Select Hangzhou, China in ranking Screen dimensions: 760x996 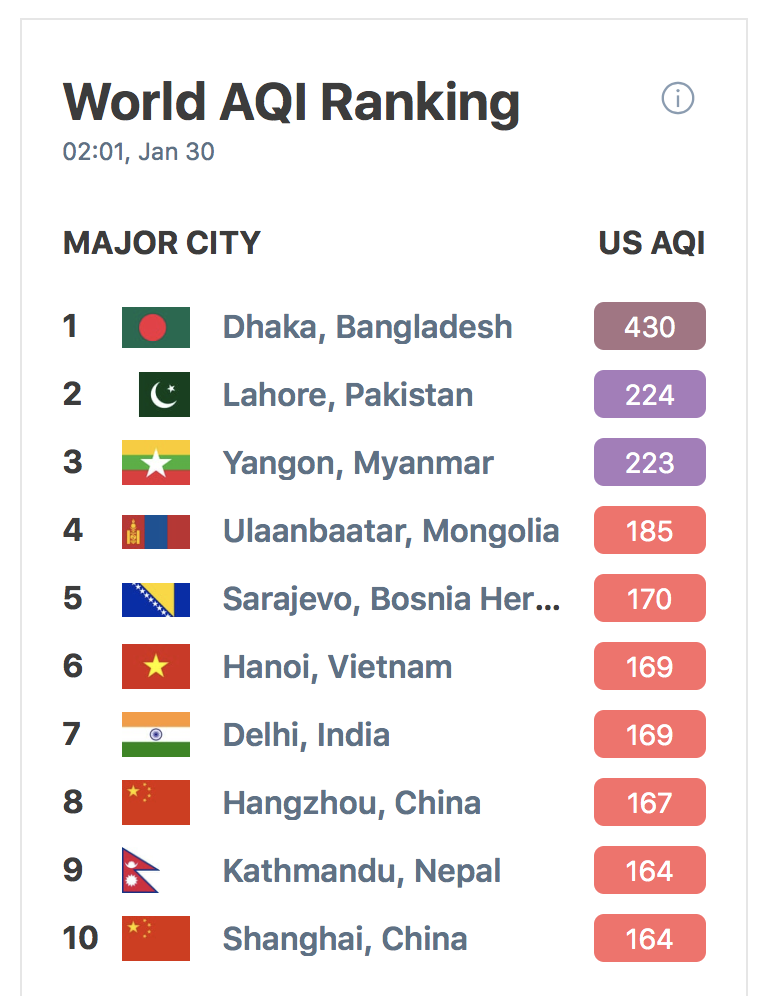(351, 803)
